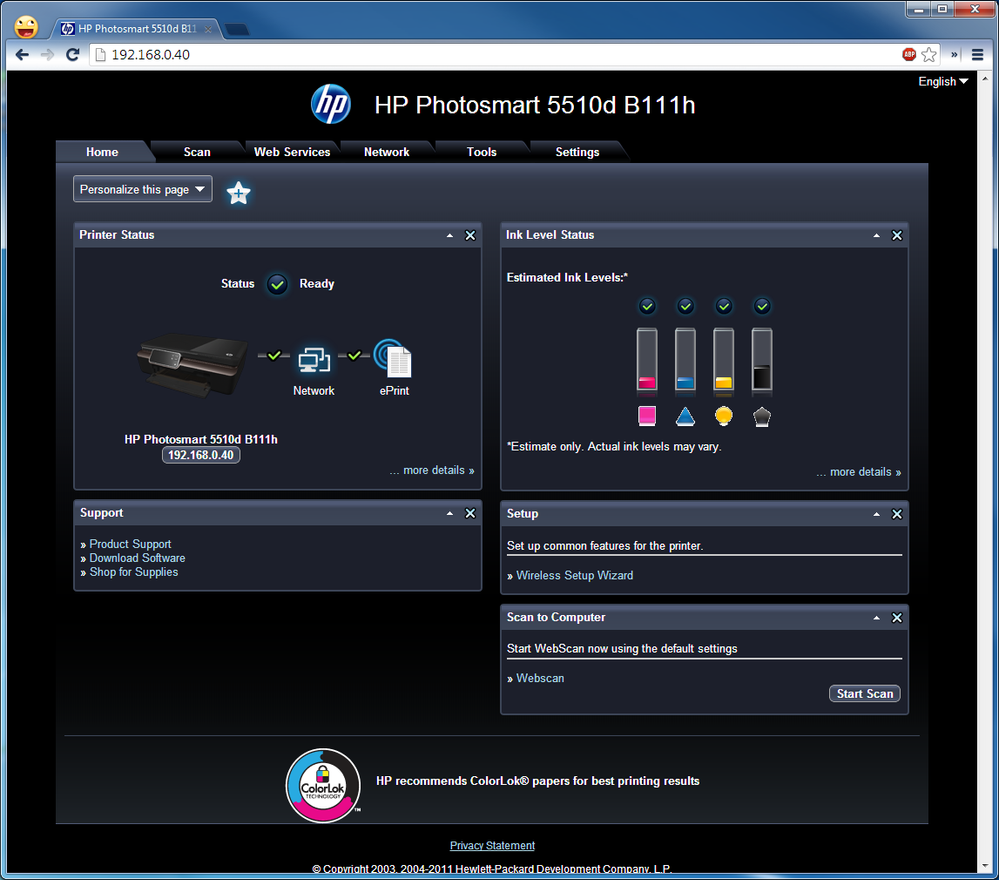Close the Printer Status panel

[470, 236]
